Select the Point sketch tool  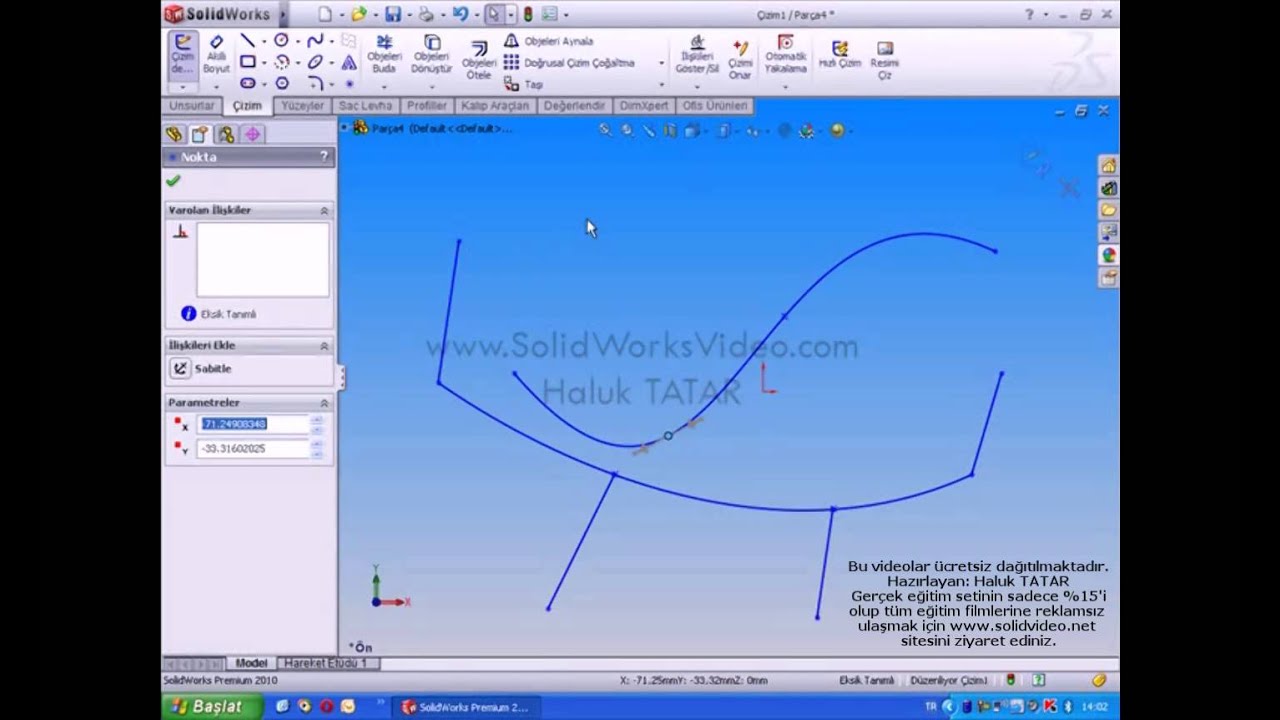point(348,83)
